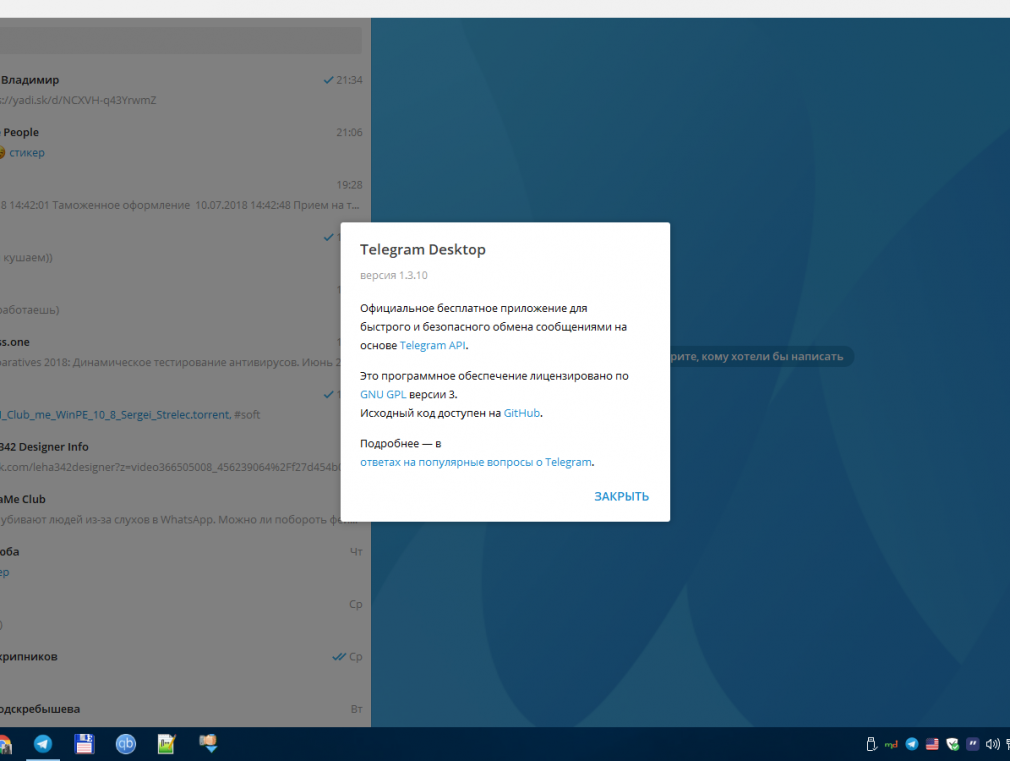Screen dimensions: 1010x761
Task: Open the security shield tray icon
Action: tap(953, 744)
